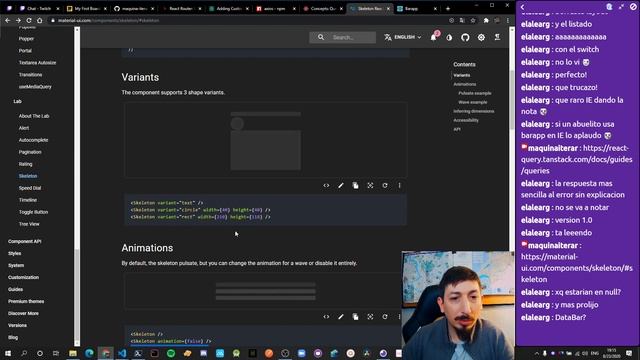Screen dimensions: 640x360
Task: Bookmark page with star icon
Action: click(473, 20)
